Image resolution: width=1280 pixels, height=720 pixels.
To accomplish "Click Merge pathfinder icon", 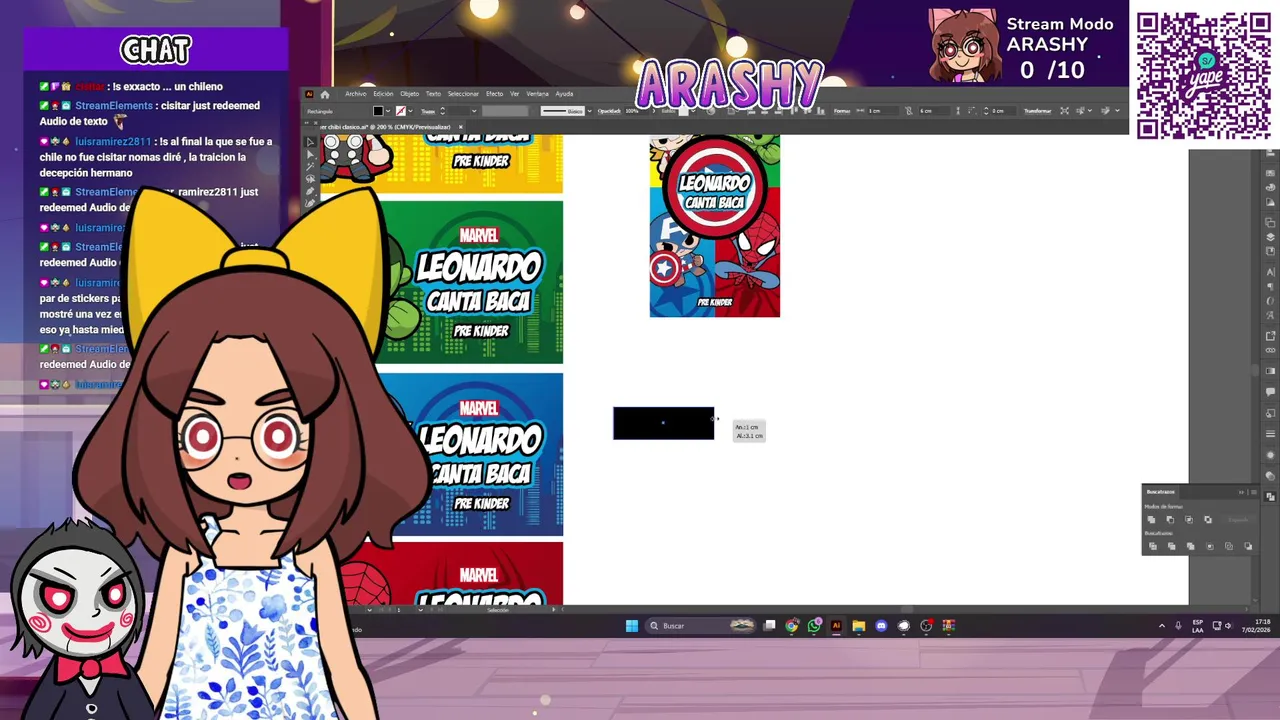I will 1191,546.
